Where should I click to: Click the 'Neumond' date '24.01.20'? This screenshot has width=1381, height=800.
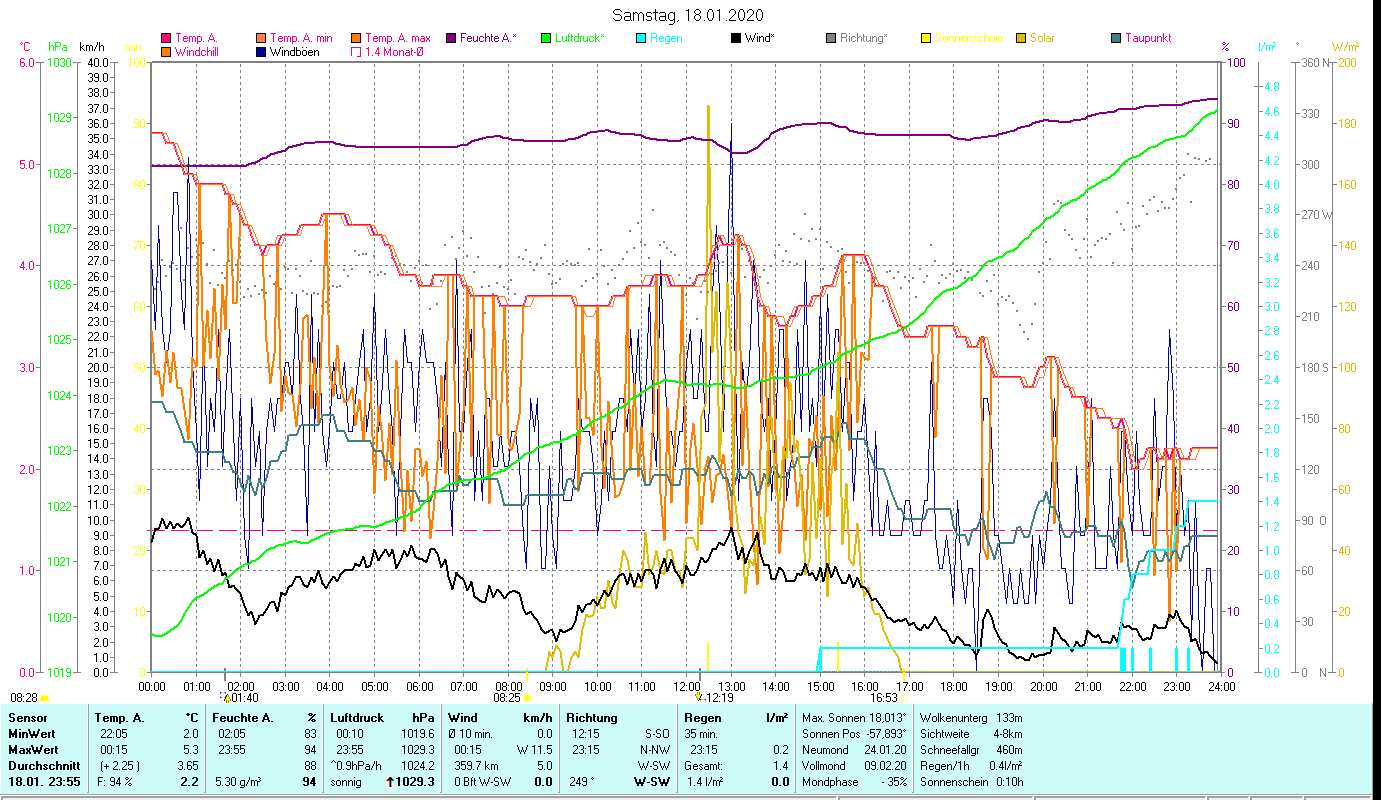(x=887, y=750)
